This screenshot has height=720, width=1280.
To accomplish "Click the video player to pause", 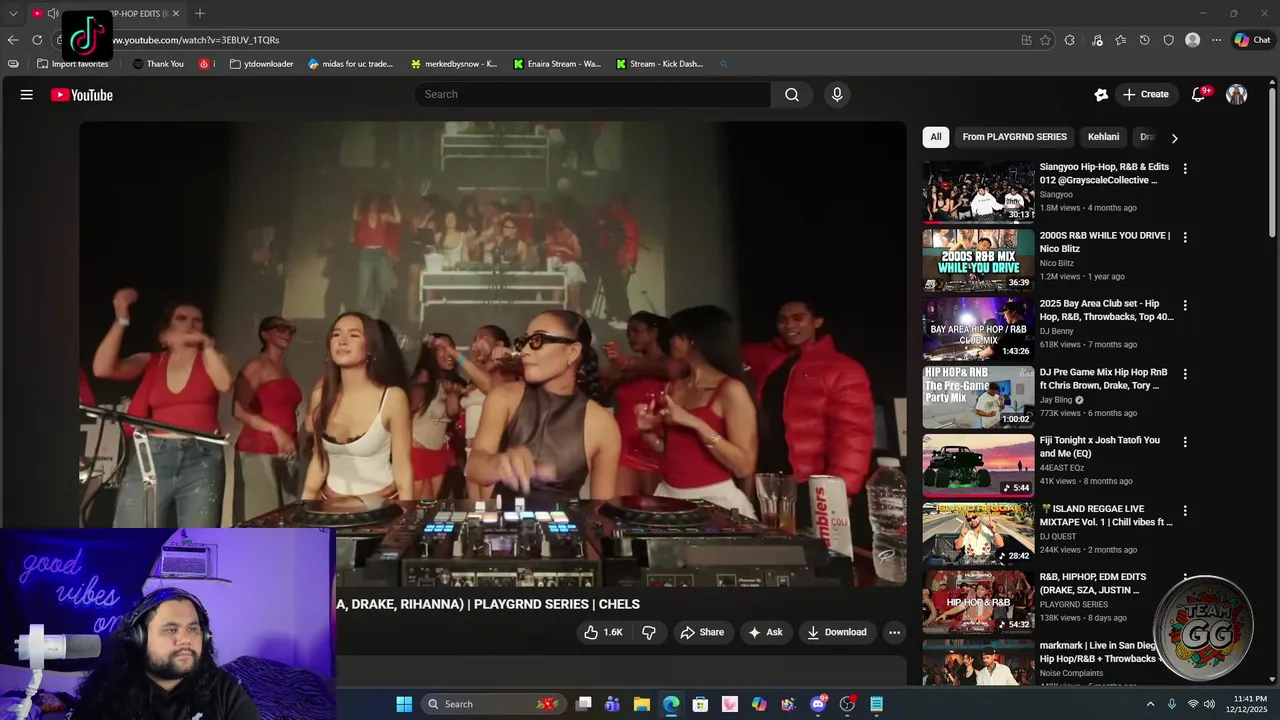I will pos(493,353).
